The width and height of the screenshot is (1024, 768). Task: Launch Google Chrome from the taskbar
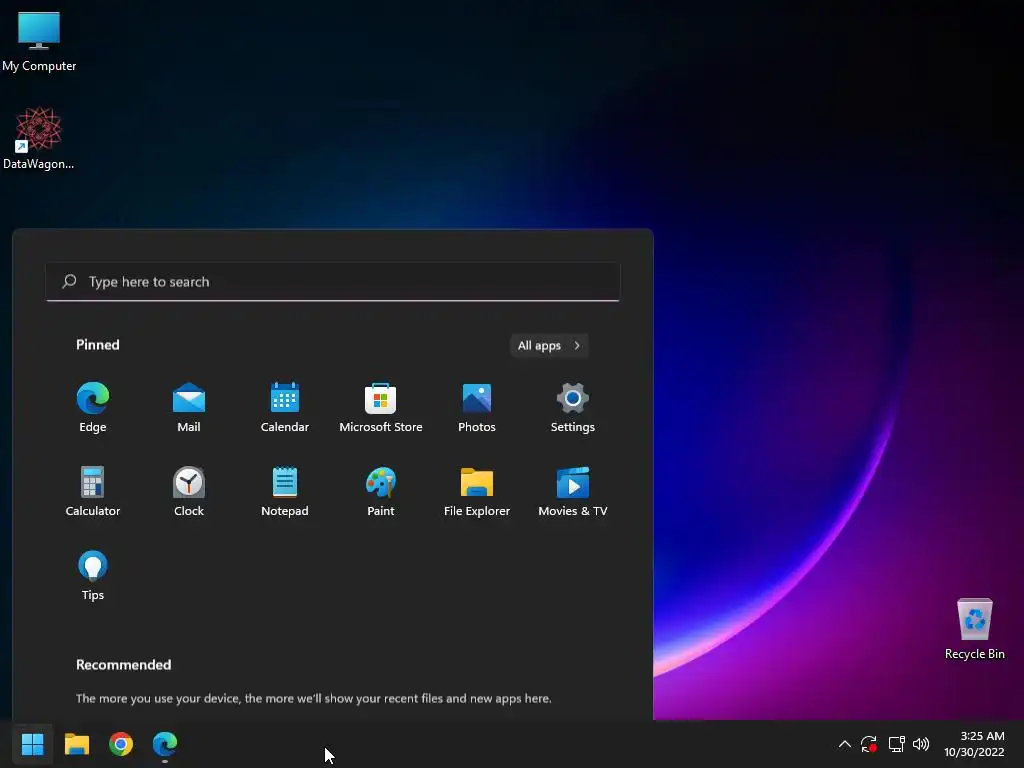coord(121,744)
